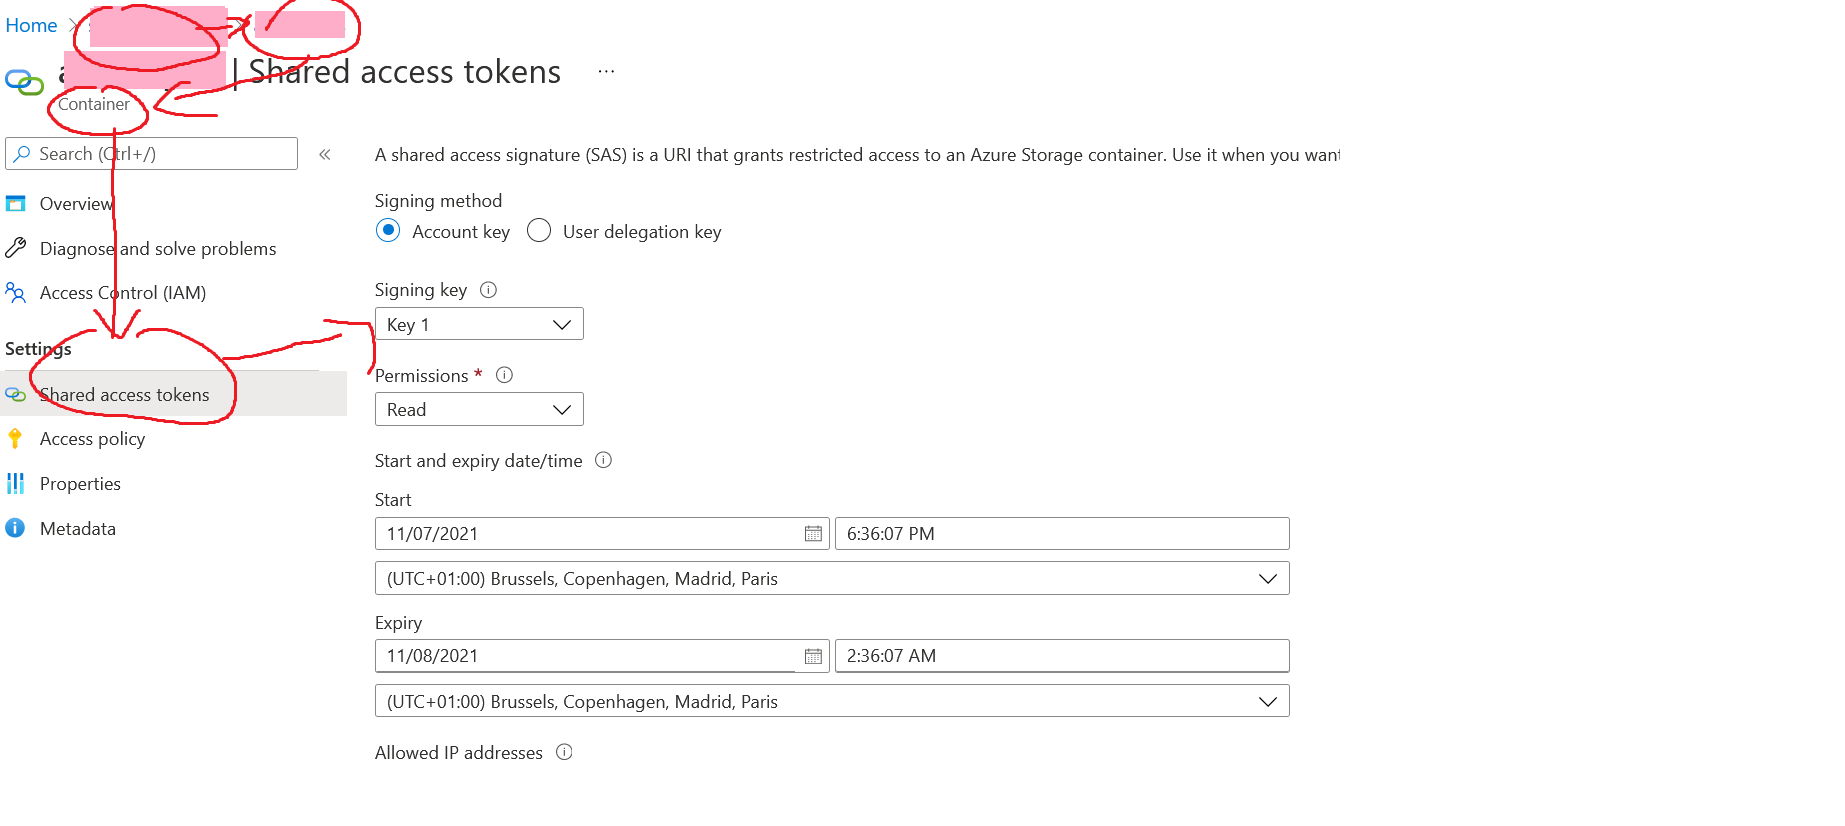Open the Expiry date calendar picker
This screenshot has width=1845, height=826.
click(x=813, y=656)
